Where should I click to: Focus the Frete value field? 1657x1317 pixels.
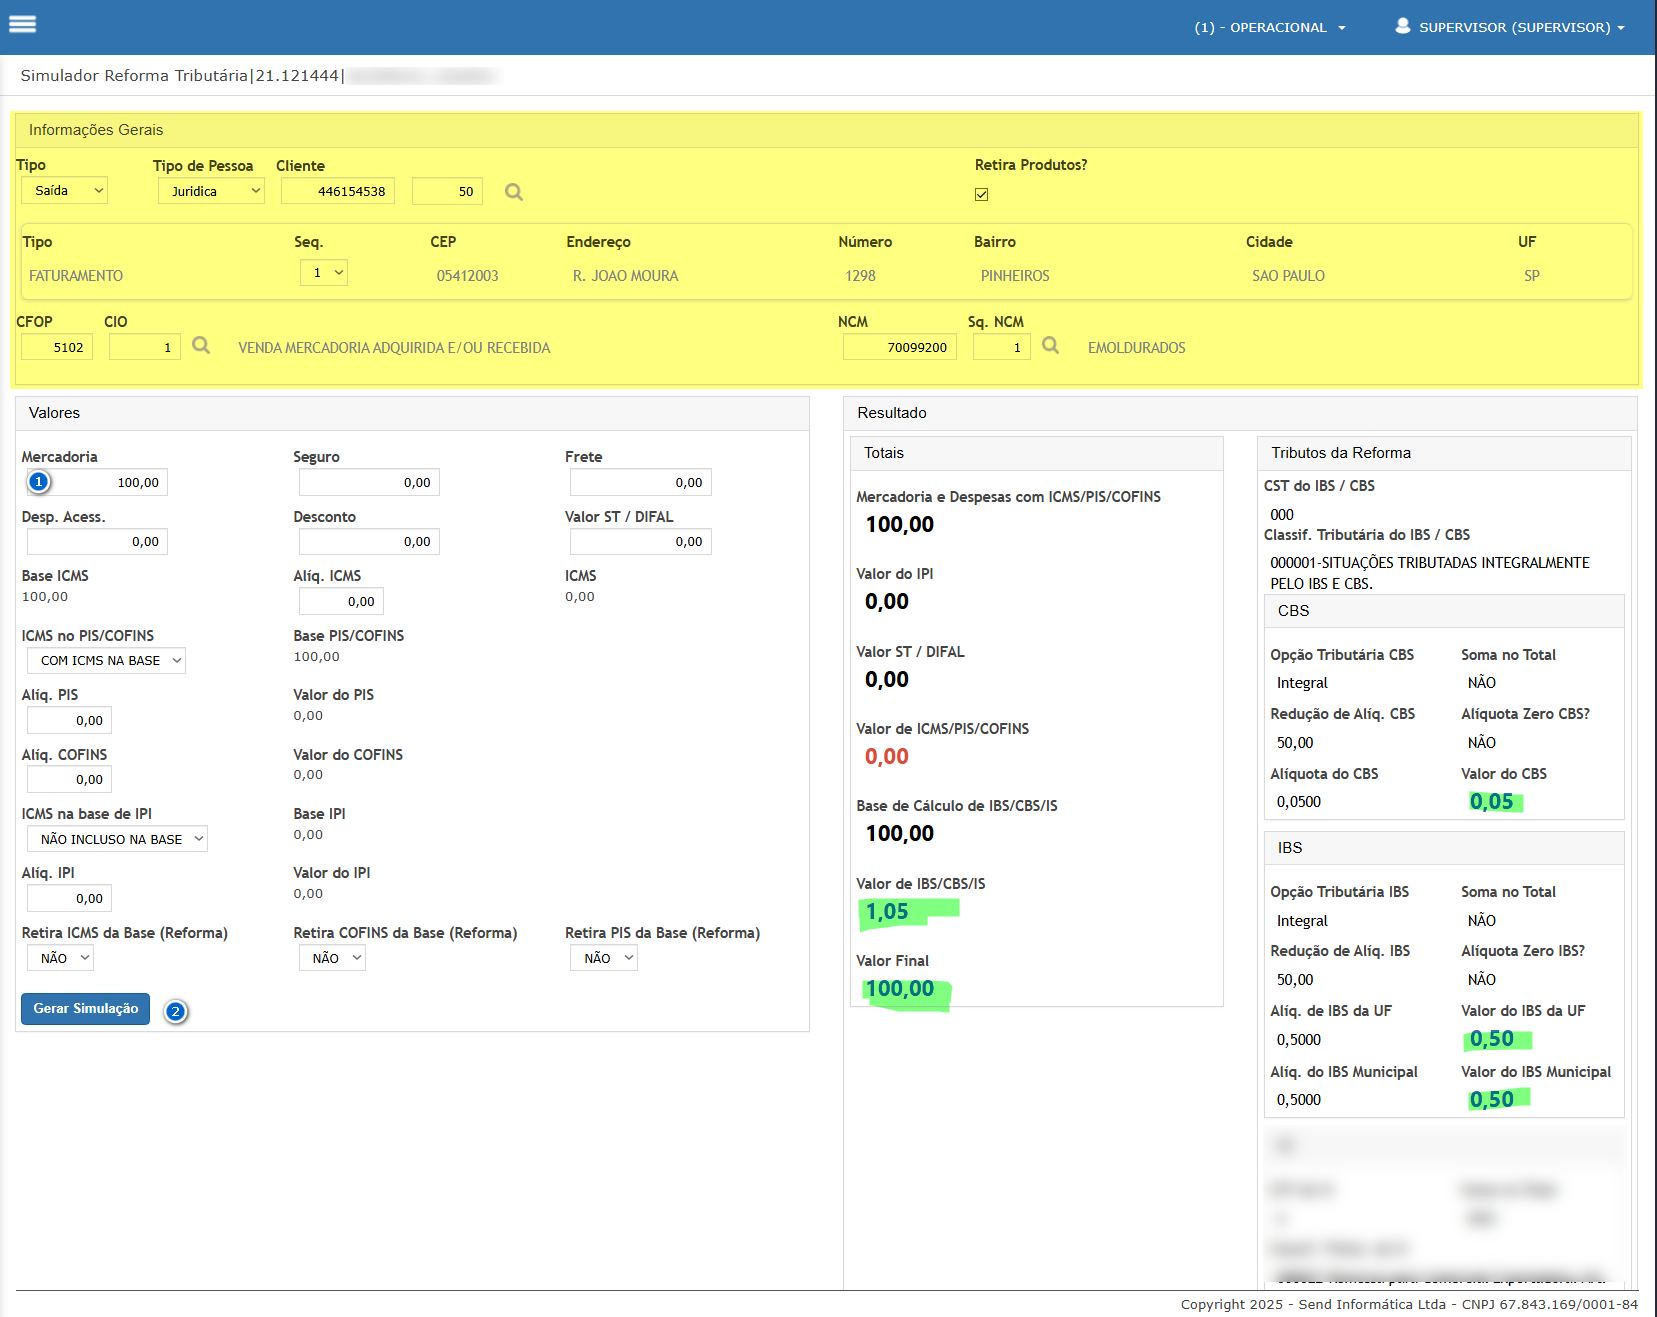pyautogui.click(x=640, y=482)
